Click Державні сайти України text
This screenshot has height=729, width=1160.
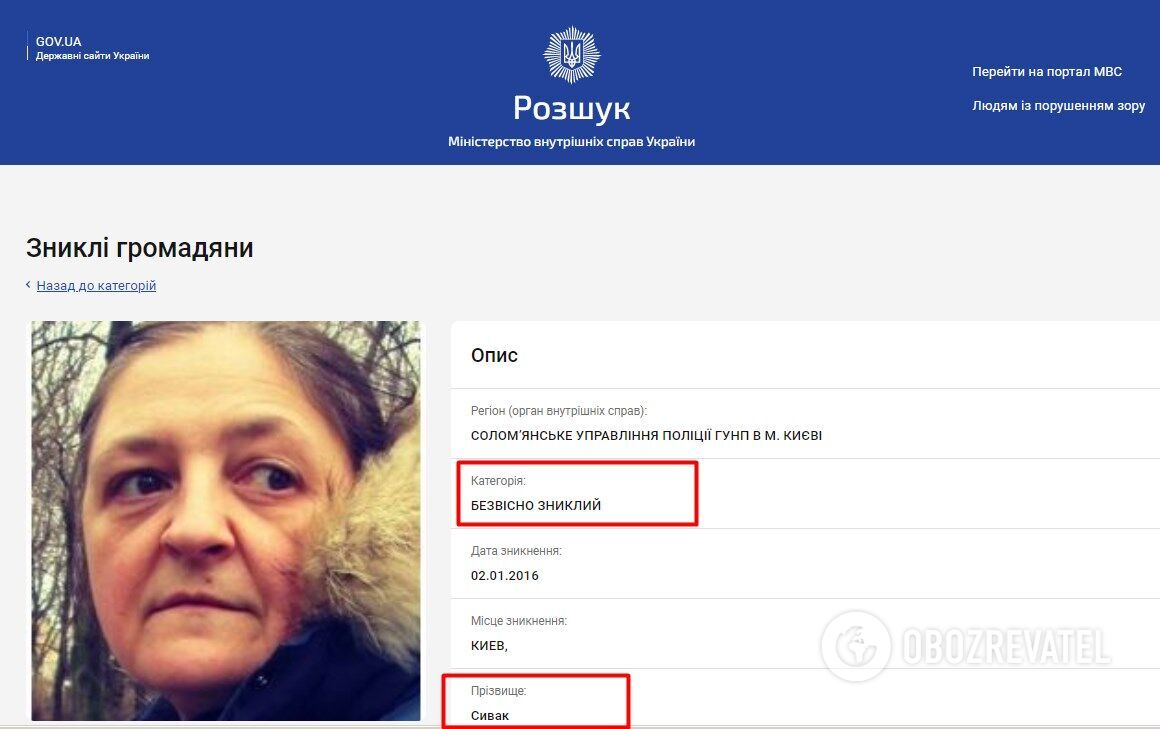[x=92, y=56]
